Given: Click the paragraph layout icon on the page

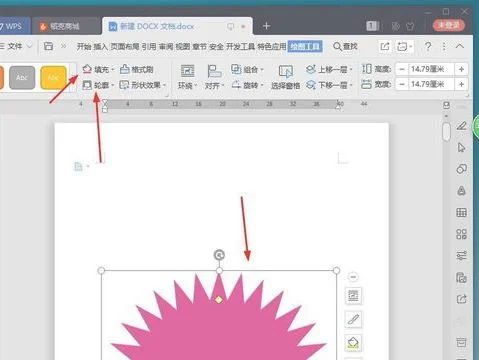Looking at the screenshot, I should click(78, 166).
